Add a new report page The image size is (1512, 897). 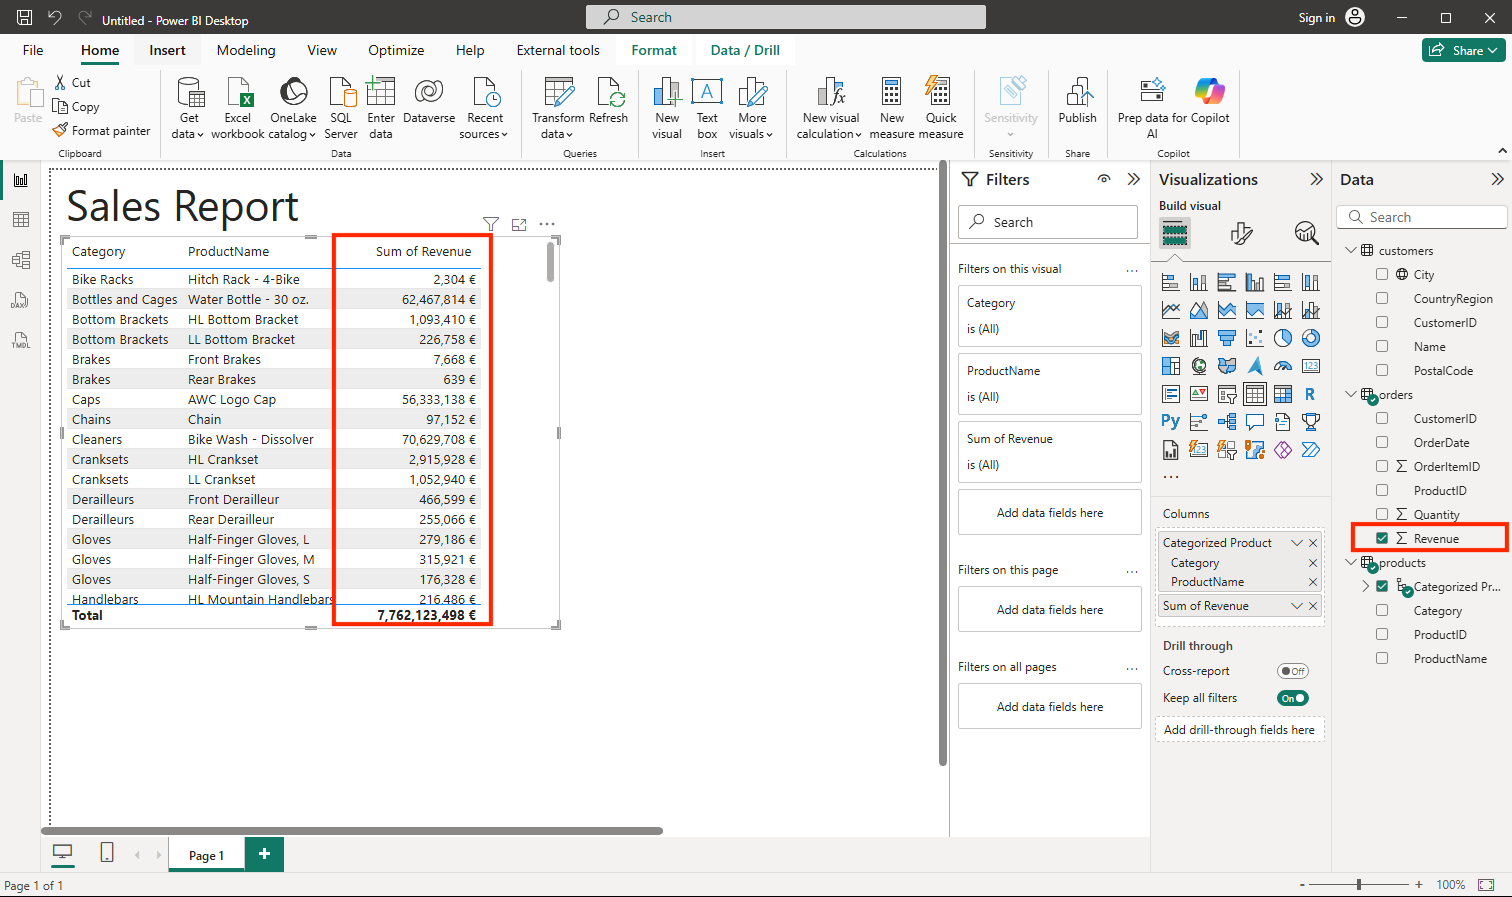click(265, 854)
